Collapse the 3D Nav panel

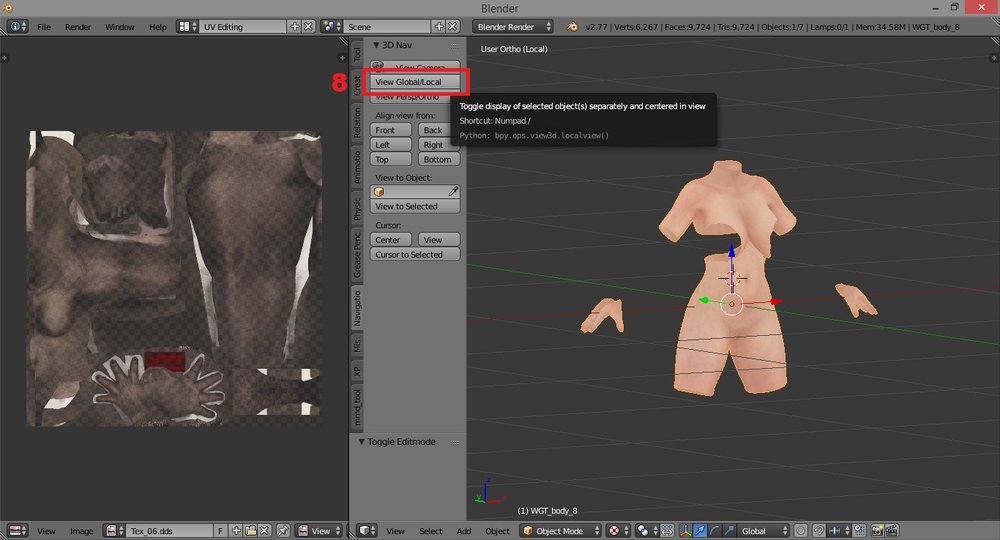[376, 45]
